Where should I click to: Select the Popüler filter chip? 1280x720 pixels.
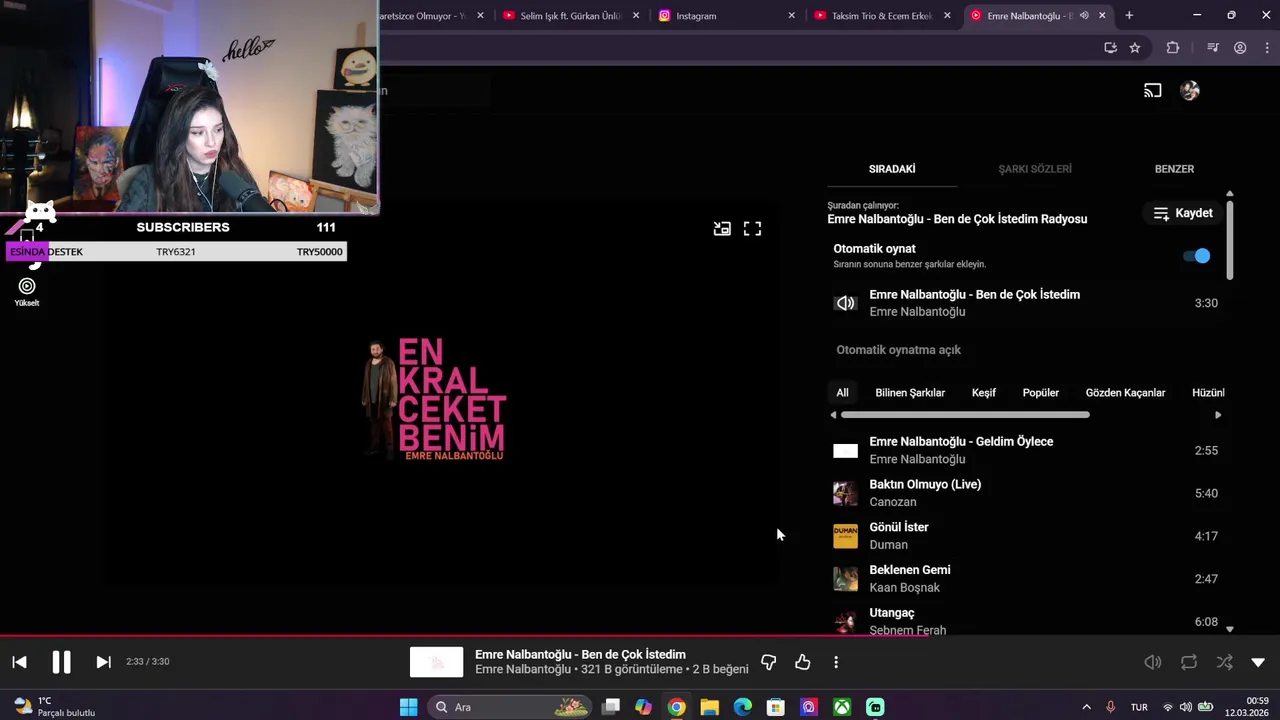click(x=1040, y=393)
